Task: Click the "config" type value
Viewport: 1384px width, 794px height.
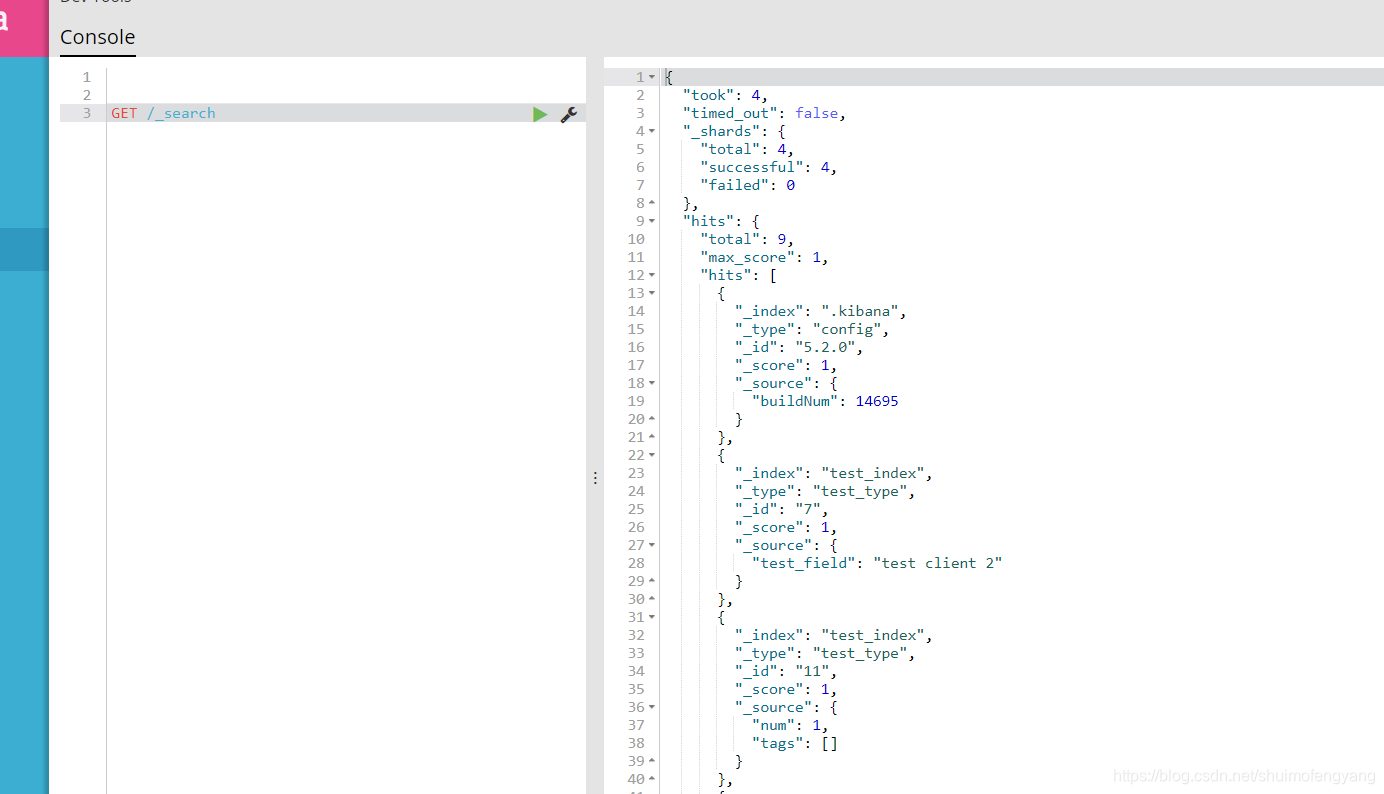Action: click(848, 329)
